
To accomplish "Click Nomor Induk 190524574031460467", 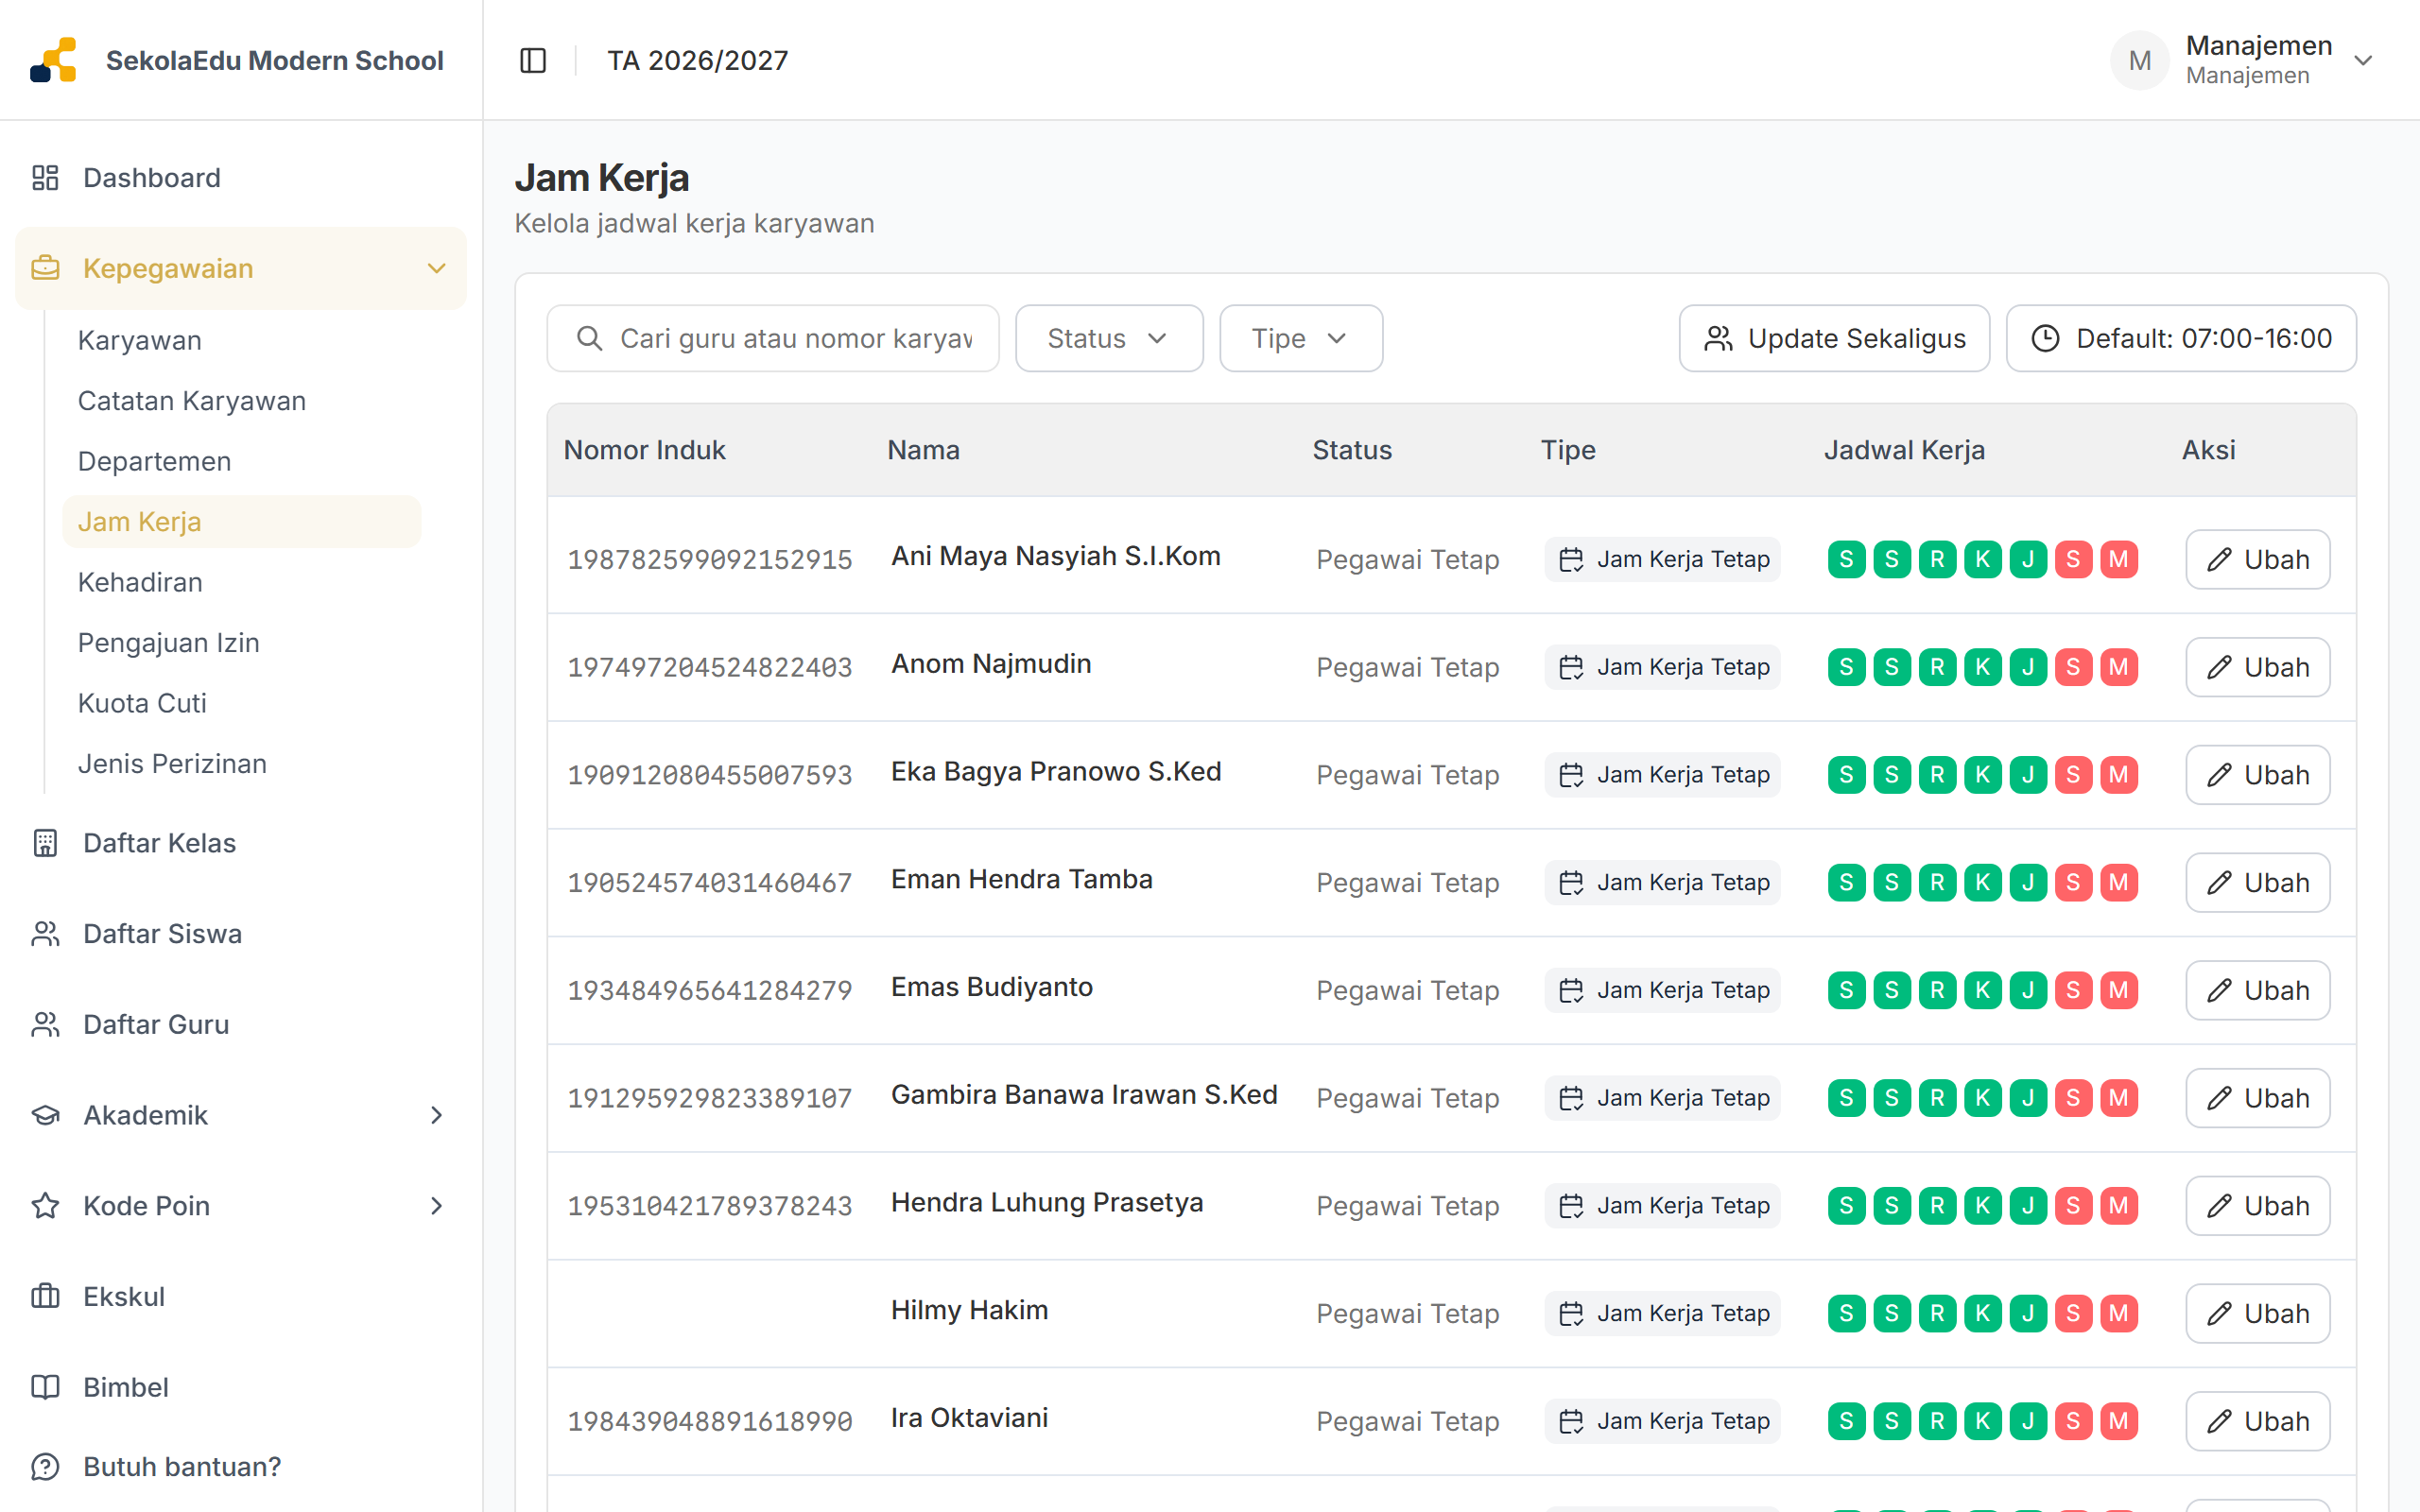I will click(x=709, y=882).
